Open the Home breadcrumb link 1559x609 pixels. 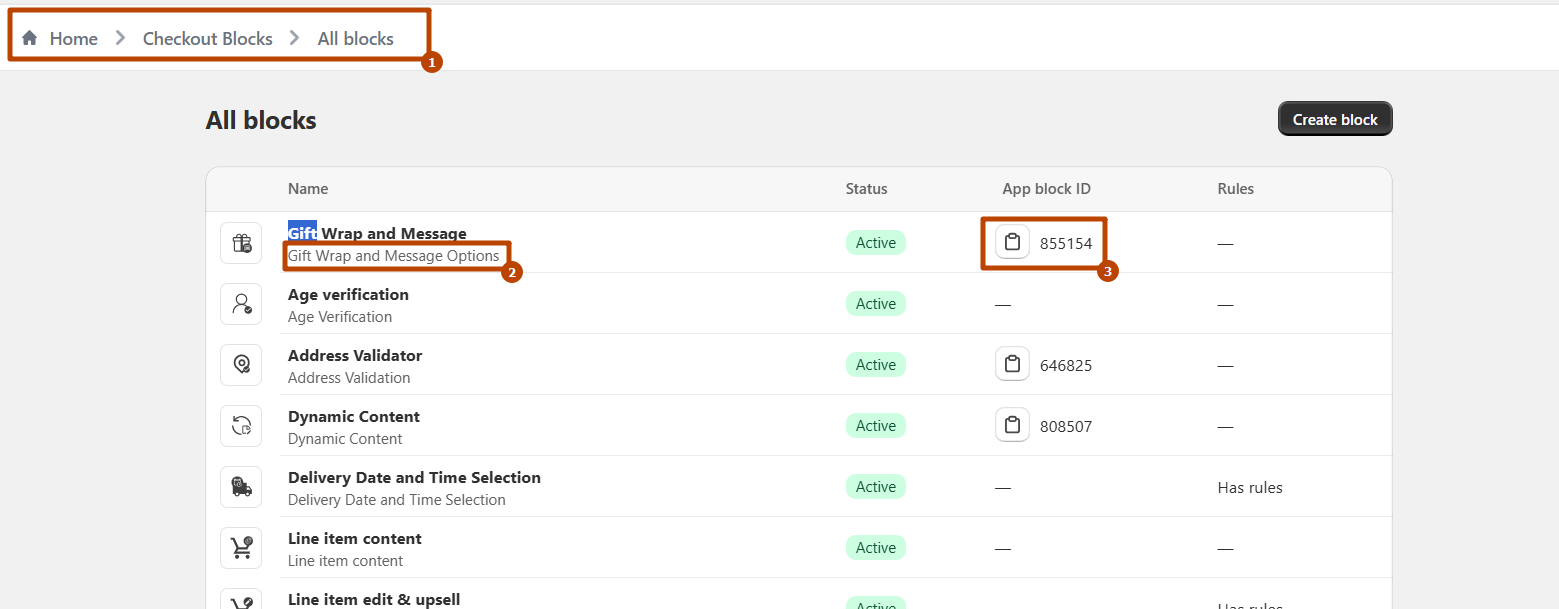coord(74,39)
